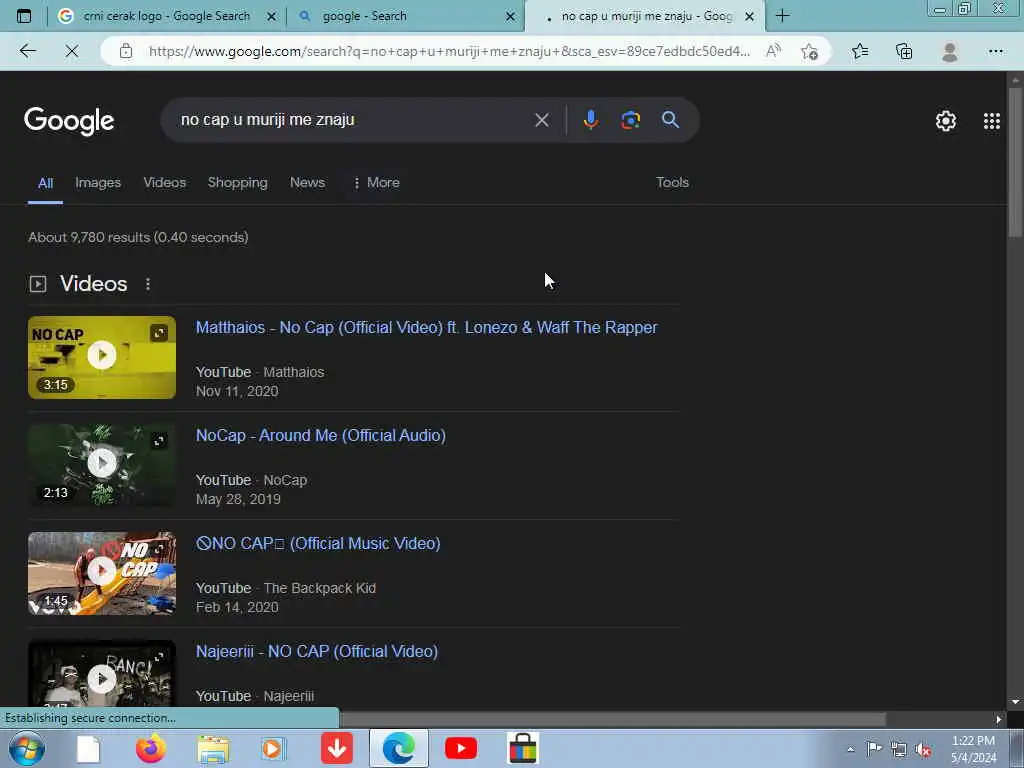Screen dimensions: 1024x768
Task: Switch to News results tab
Action: click(308, 183)
